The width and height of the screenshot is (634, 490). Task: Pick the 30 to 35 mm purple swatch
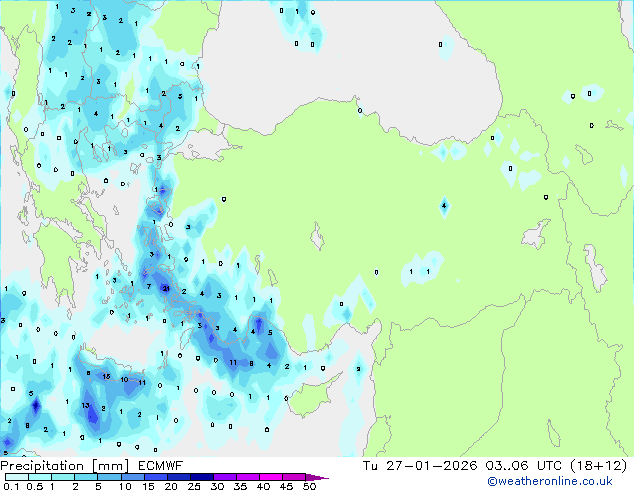[x=225, y=477]
